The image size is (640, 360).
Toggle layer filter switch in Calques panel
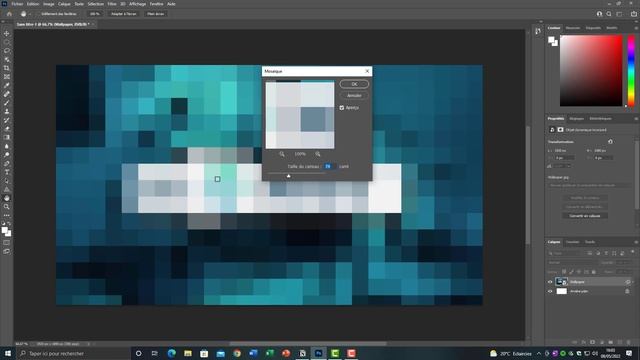[x=632, y=252]
